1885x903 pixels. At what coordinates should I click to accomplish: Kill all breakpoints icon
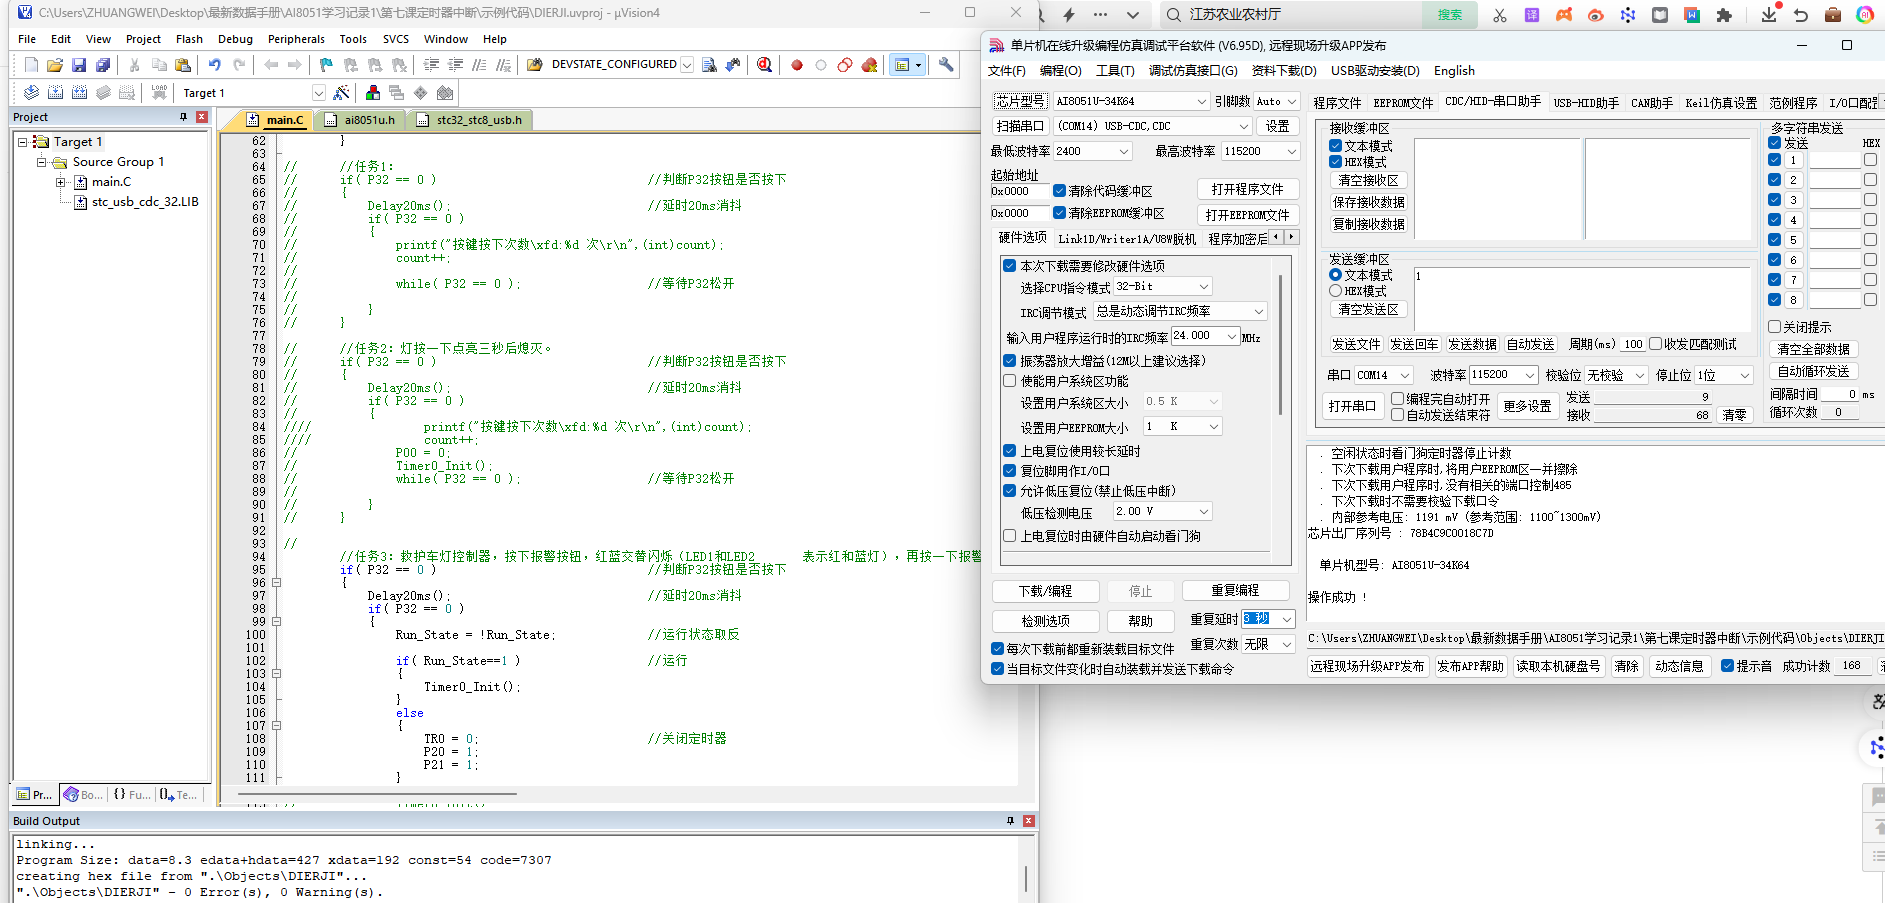(869, 65)
